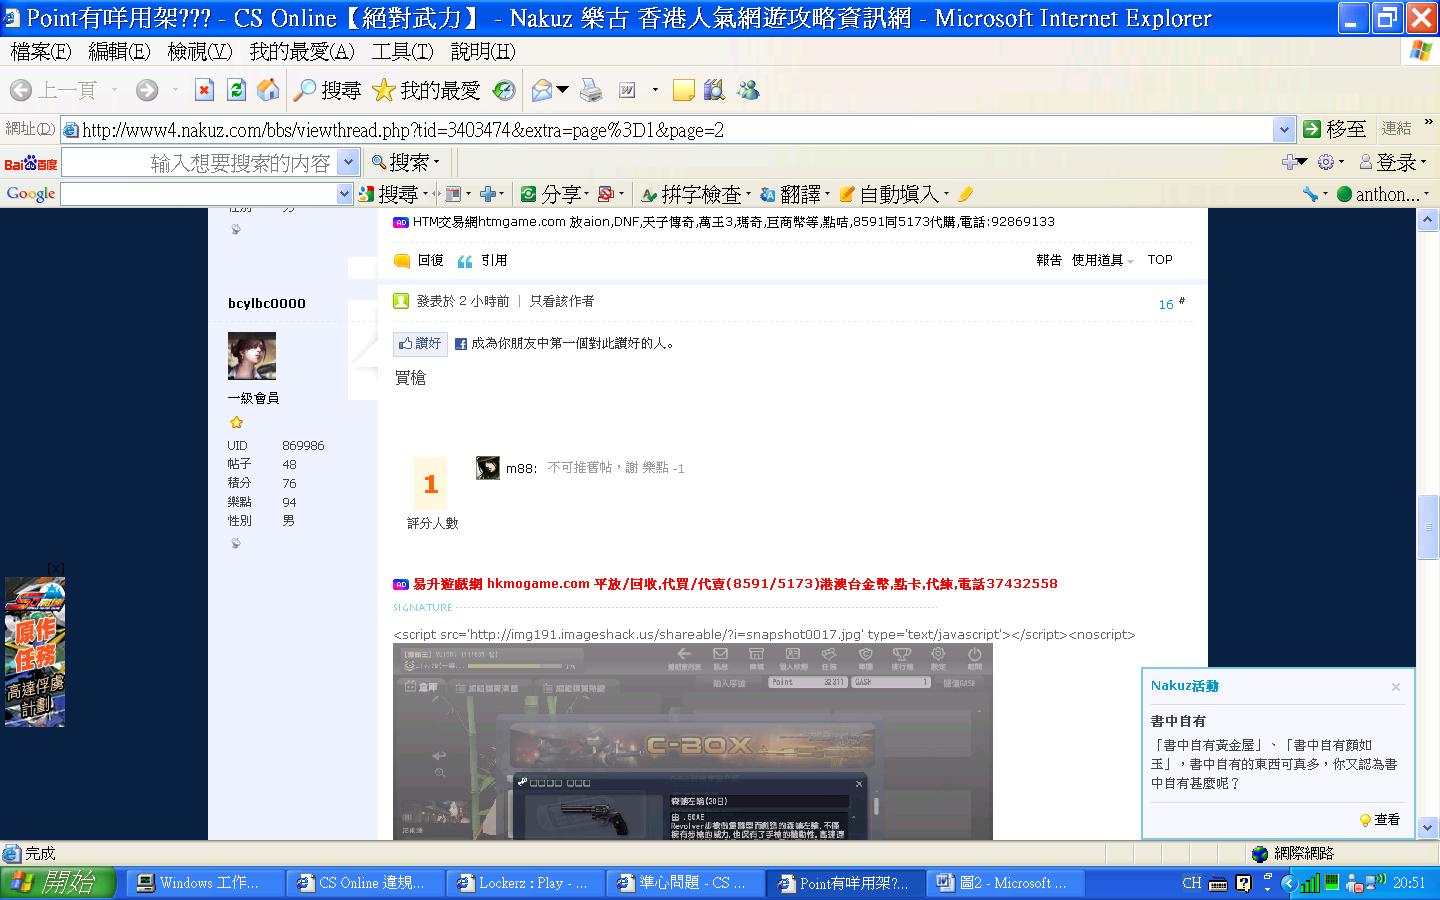Open the Messenger people icon
1440x900 pixels.
[x=748, y=91]
